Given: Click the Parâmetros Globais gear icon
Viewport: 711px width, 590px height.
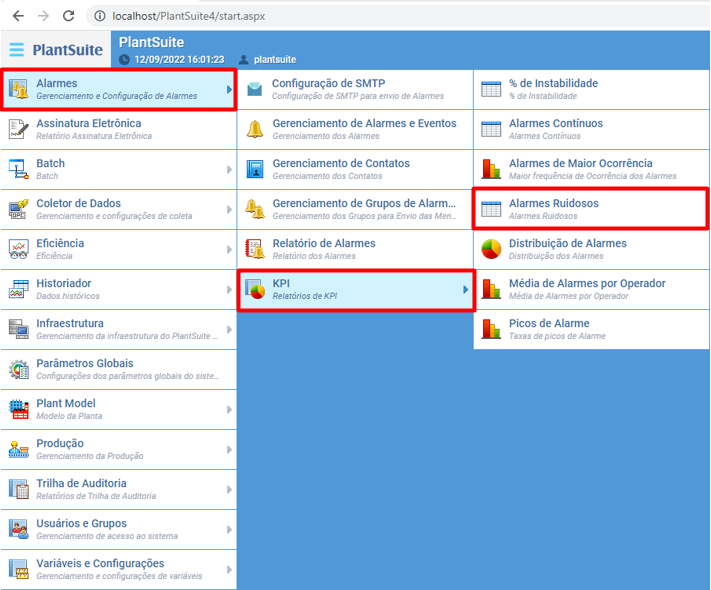Looking at the screenshot, I should tap(19, 369).
